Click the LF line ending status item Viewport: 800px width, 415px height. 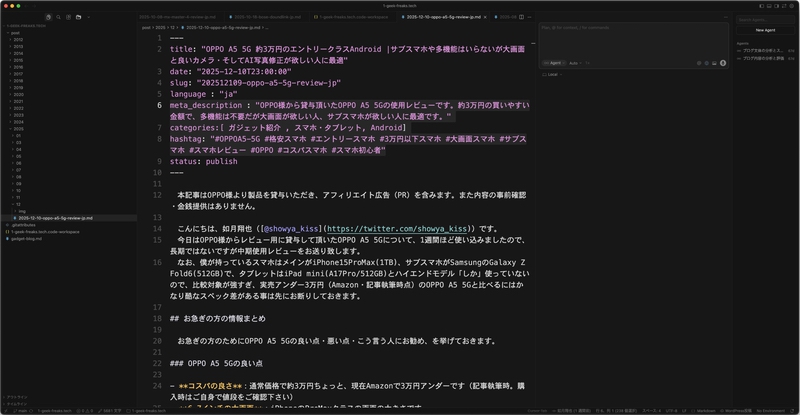point(684,410)
